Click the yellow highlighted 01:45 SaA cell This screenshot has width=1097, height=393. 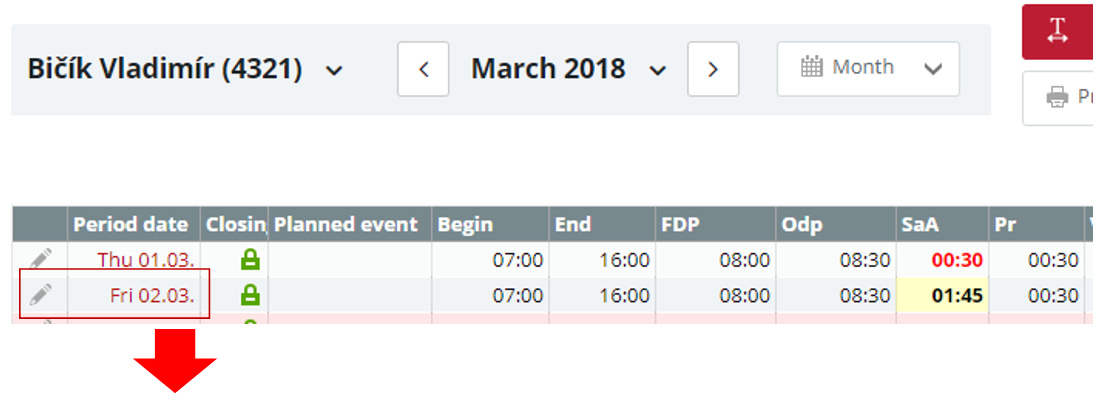[x=942, y=295]
